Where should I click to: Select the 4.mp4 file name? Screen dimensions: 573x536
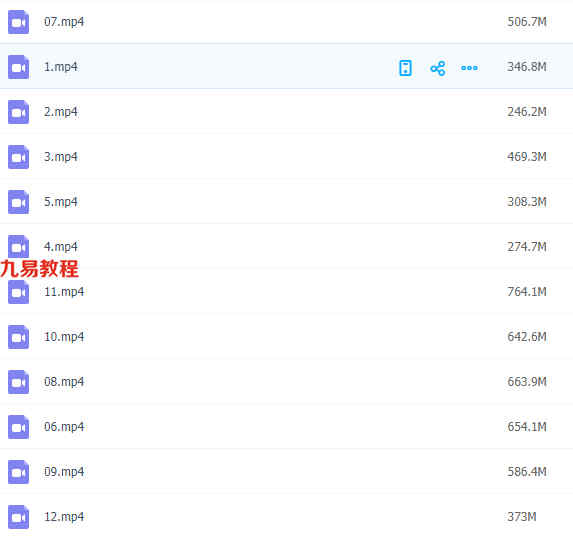61,247
